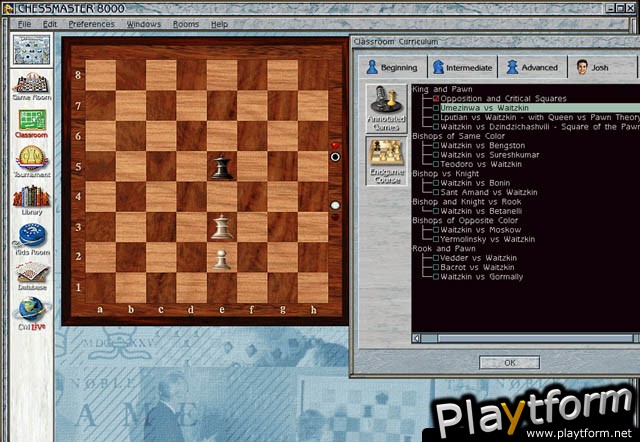Open the Library bookshelf icon
Image resolution: width=640 pixels, height=442 pixels.
32,200
